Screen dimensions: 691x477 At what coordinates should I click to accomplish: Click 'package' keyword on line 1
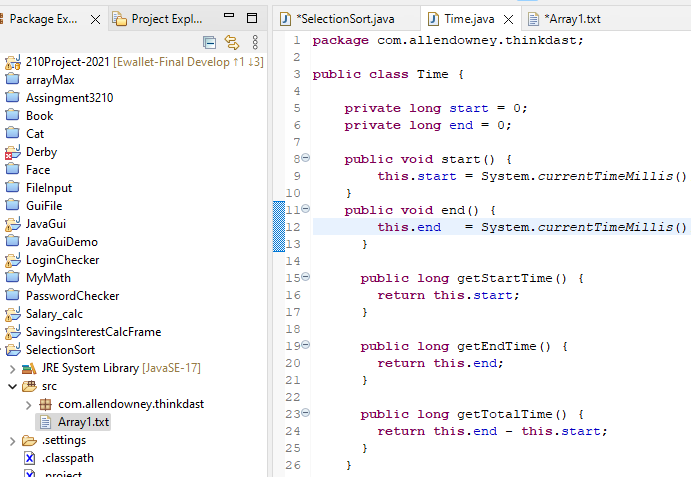(340, 41)
